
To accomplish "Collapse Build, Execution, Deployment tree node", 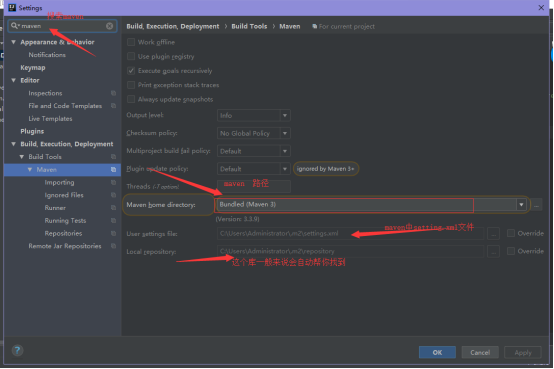I will click(x=13, y=144).
